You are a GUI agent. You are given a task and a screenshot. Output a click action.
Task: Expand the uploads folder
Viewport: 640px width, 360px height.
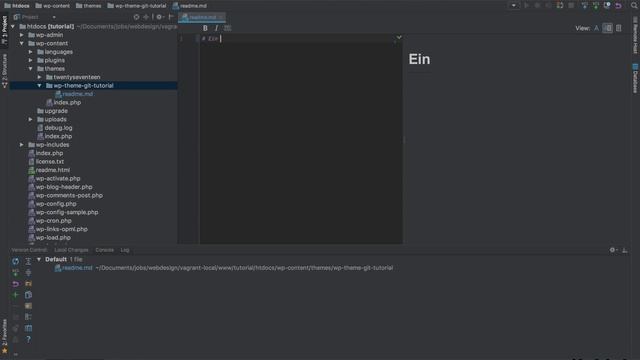(x=31, y=120)
